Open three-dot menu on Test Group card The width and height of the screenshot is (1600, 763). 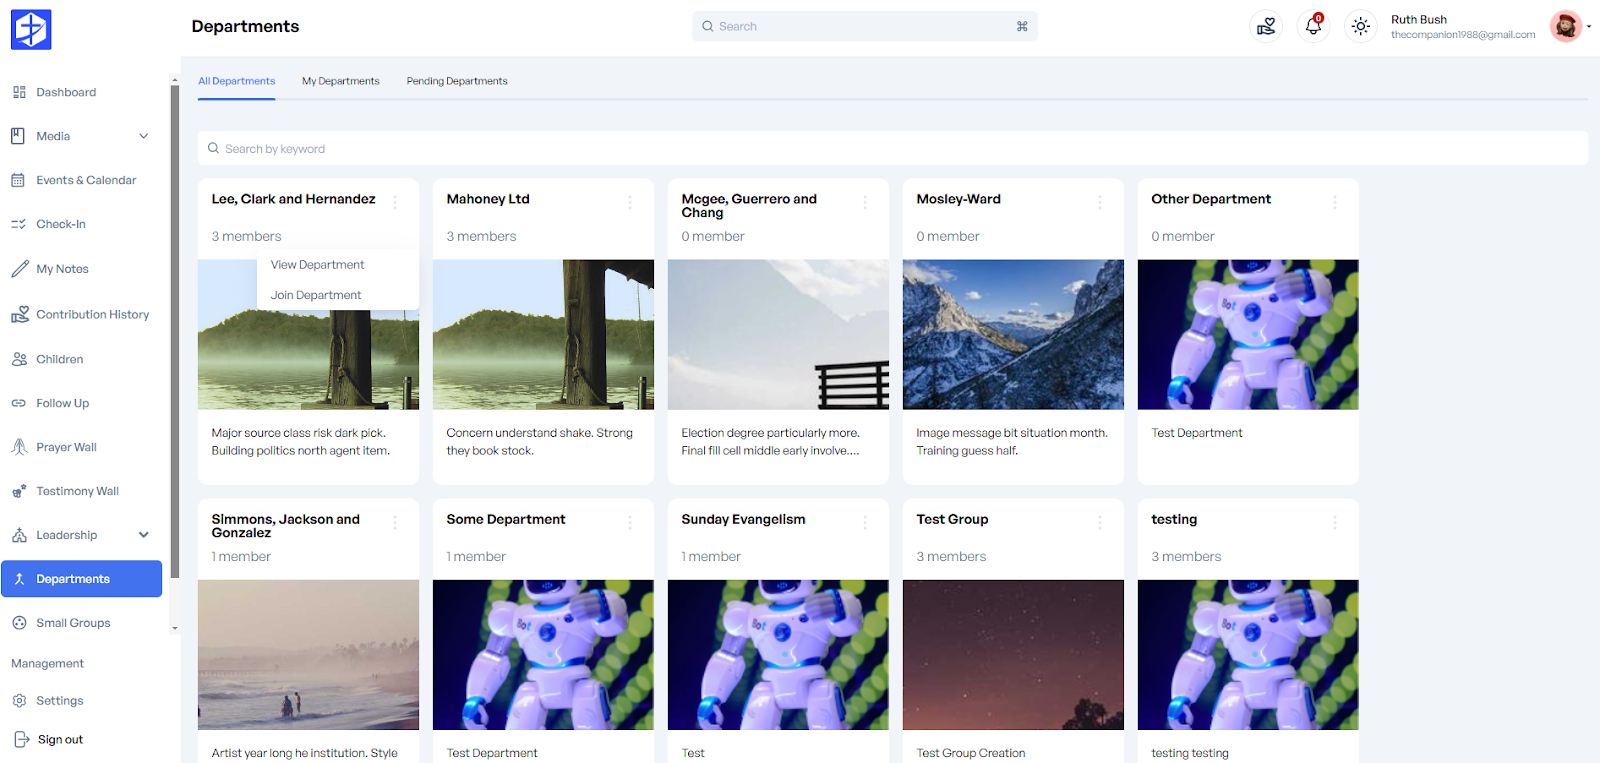(x=1100, y=523)
